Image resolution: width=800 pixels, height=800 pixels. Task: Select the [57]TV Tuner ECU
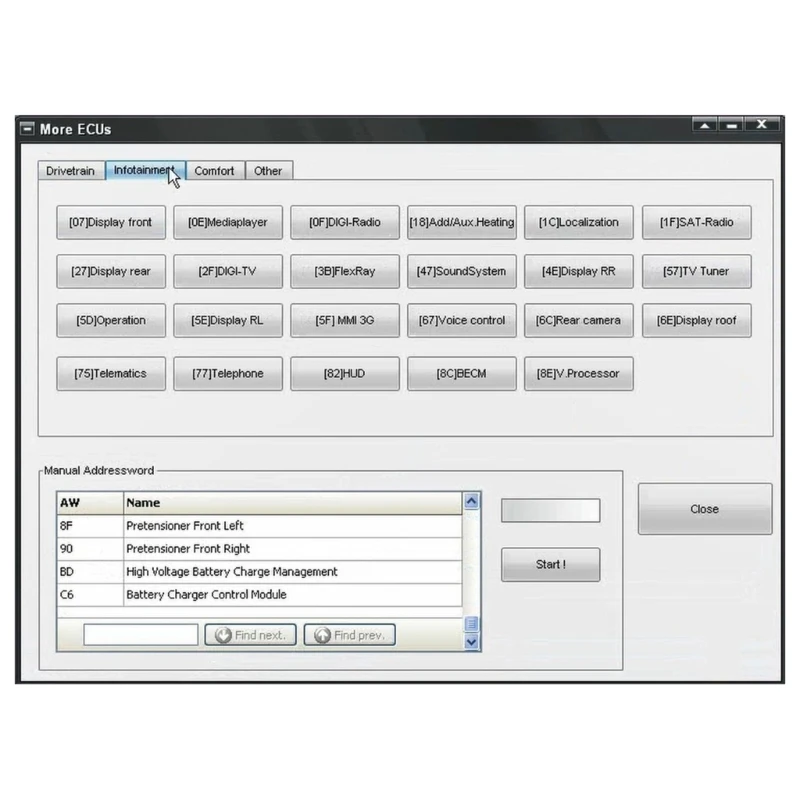point(696,271)
